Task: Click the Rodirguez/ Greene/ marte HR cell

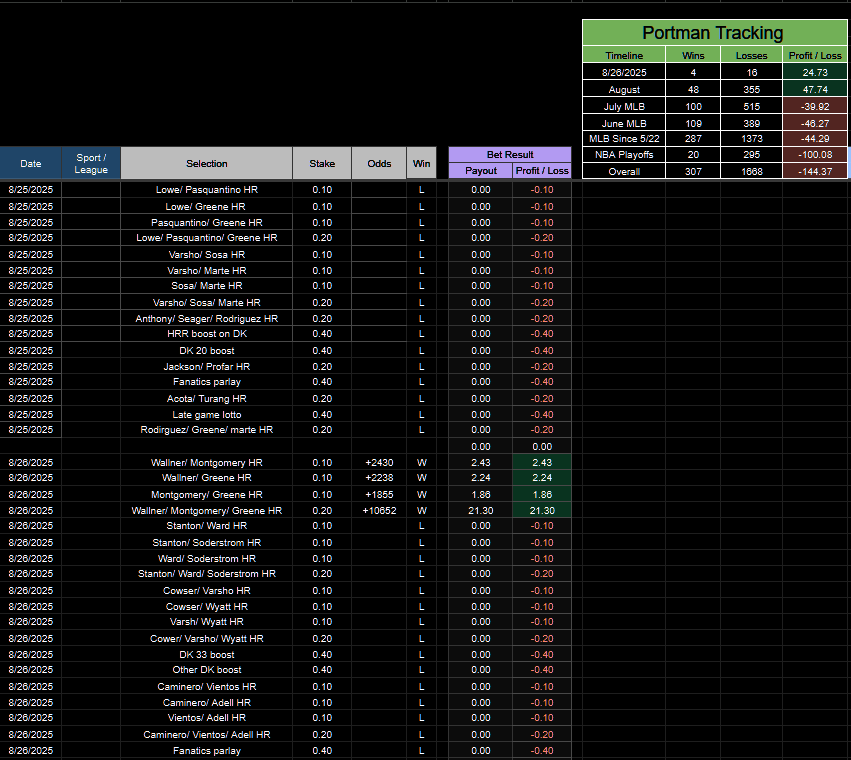Action: 207,430
